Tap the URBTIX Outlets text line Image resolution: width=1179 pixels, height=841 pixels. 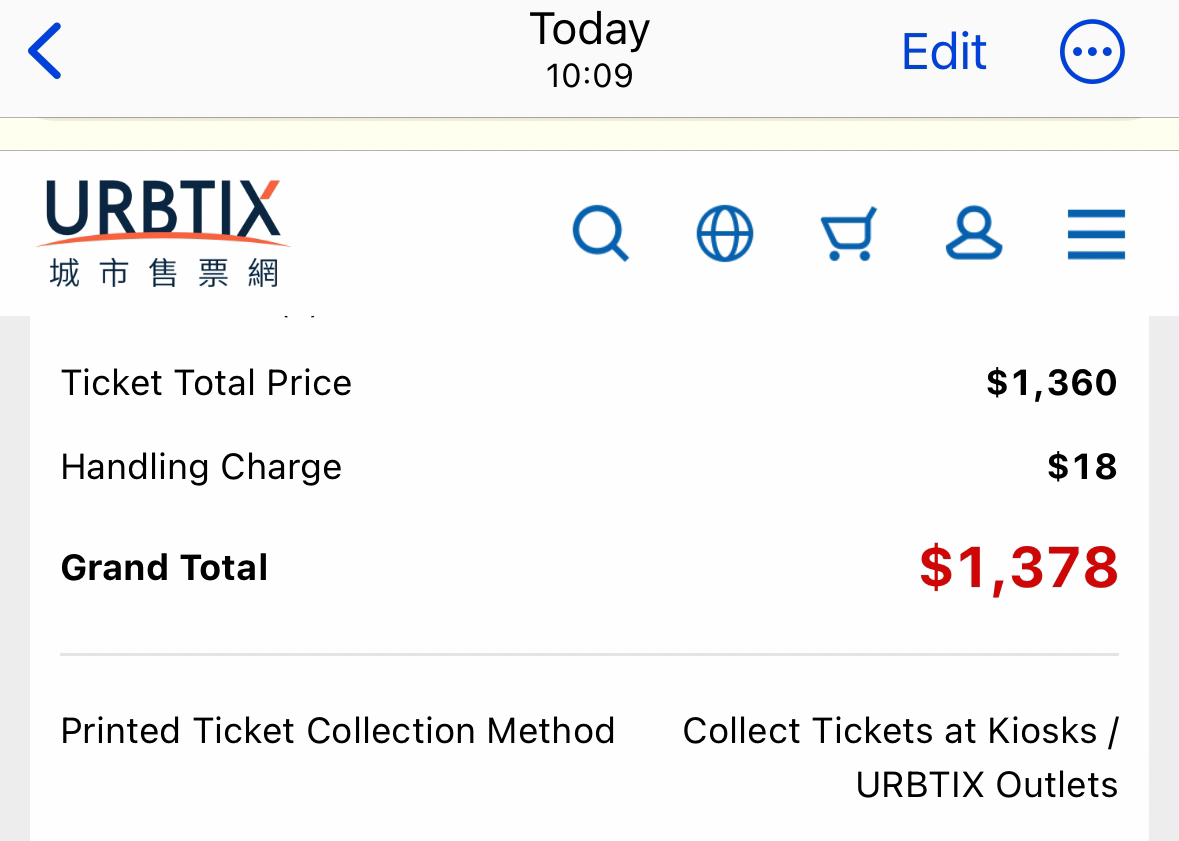tap(987, 785)
